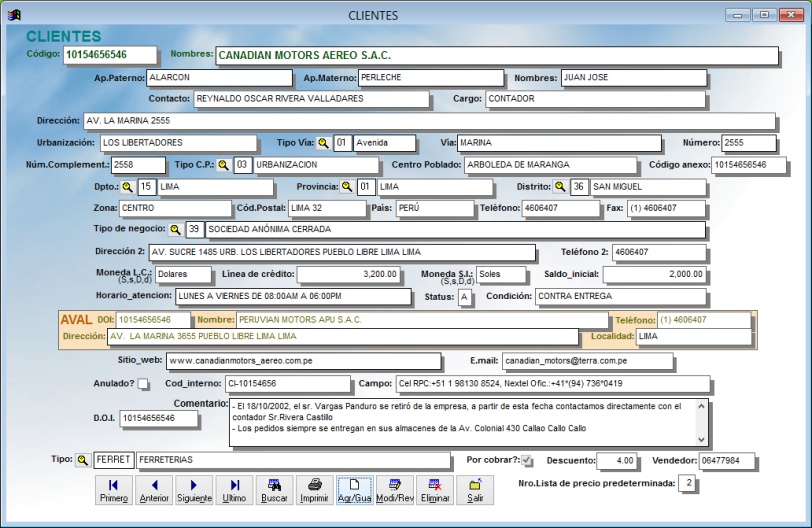Select the Ap.Paterno field ALARCON

[x=219, y=78]
